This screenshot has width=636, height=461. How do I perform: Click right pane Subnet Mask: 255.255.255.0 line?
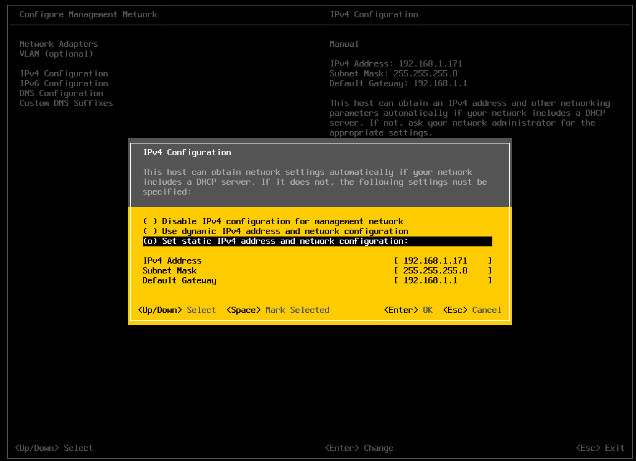393,73
